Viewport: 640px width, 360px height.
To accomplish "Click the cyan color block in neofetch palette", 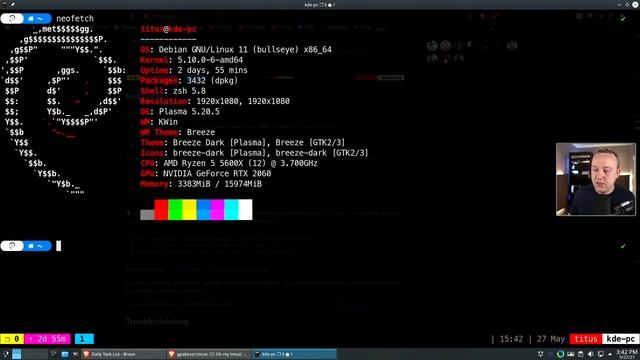I will 231,209.
